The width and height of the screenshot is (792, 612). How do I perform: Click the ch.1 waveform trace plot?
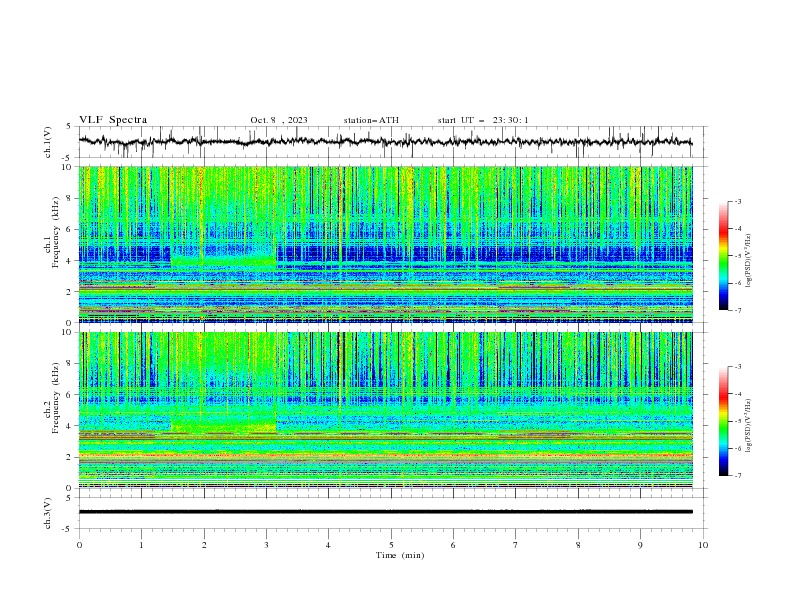[386, 142]
